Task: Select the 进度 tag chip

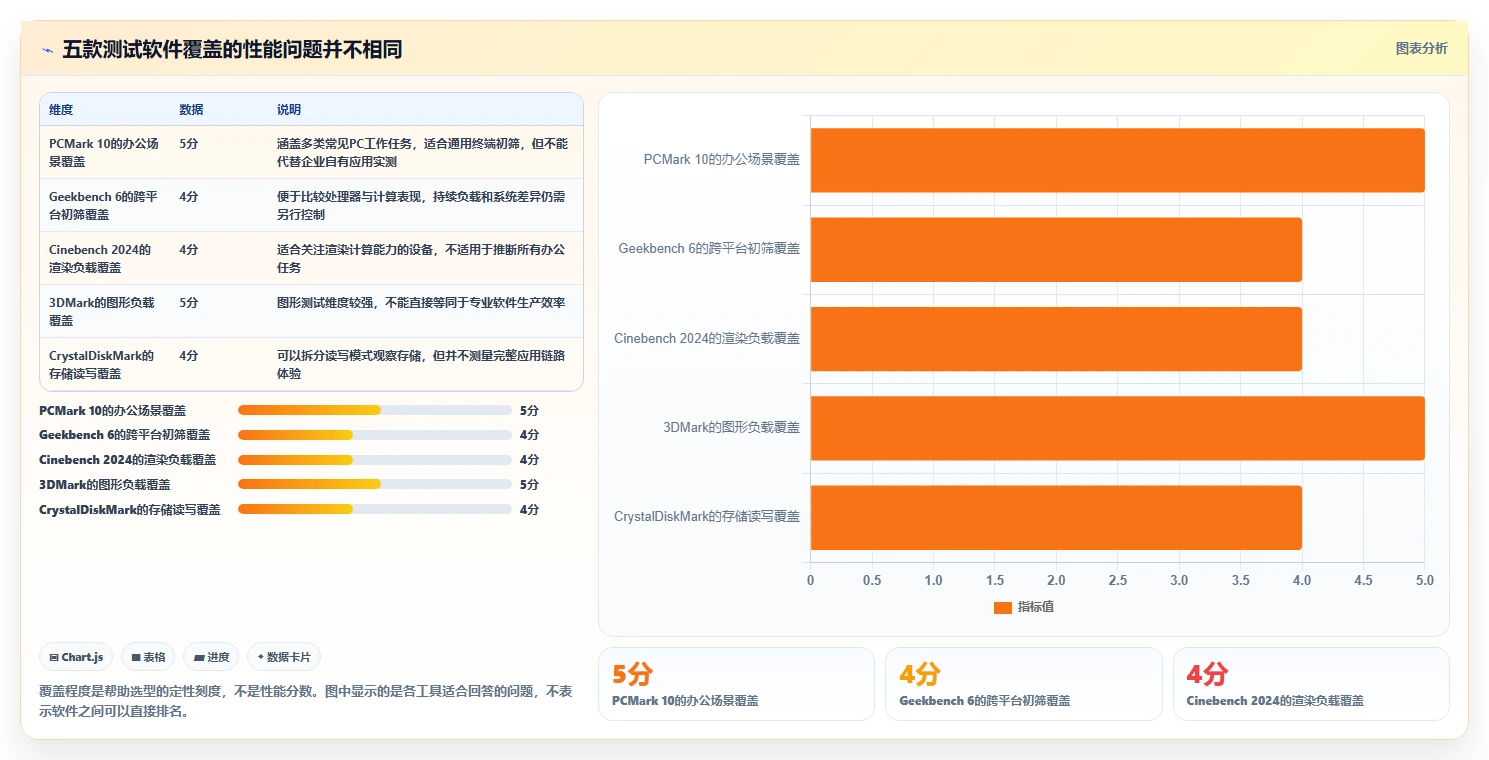Action: pyautogui.click(x=212, y=657)
